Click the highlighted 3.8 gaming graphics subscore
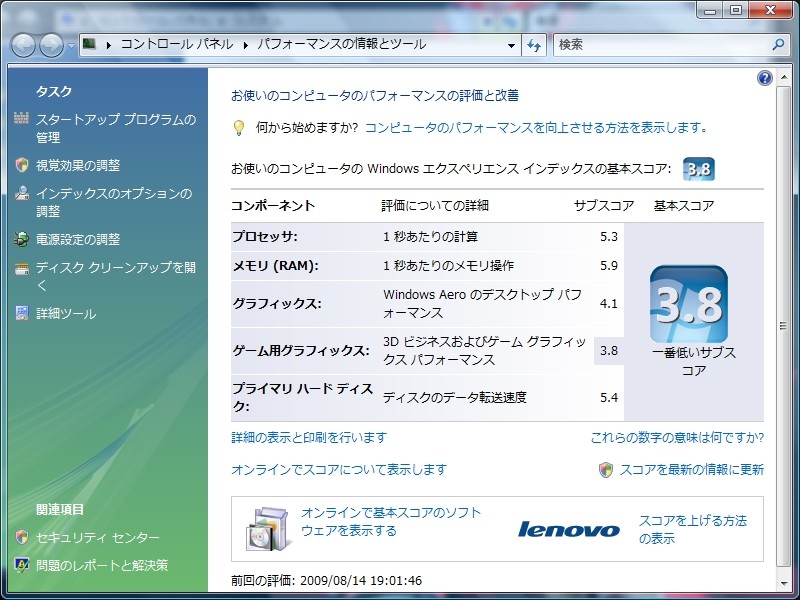The height and width of the screenshot is (600, 800). [x=609, y=351]
